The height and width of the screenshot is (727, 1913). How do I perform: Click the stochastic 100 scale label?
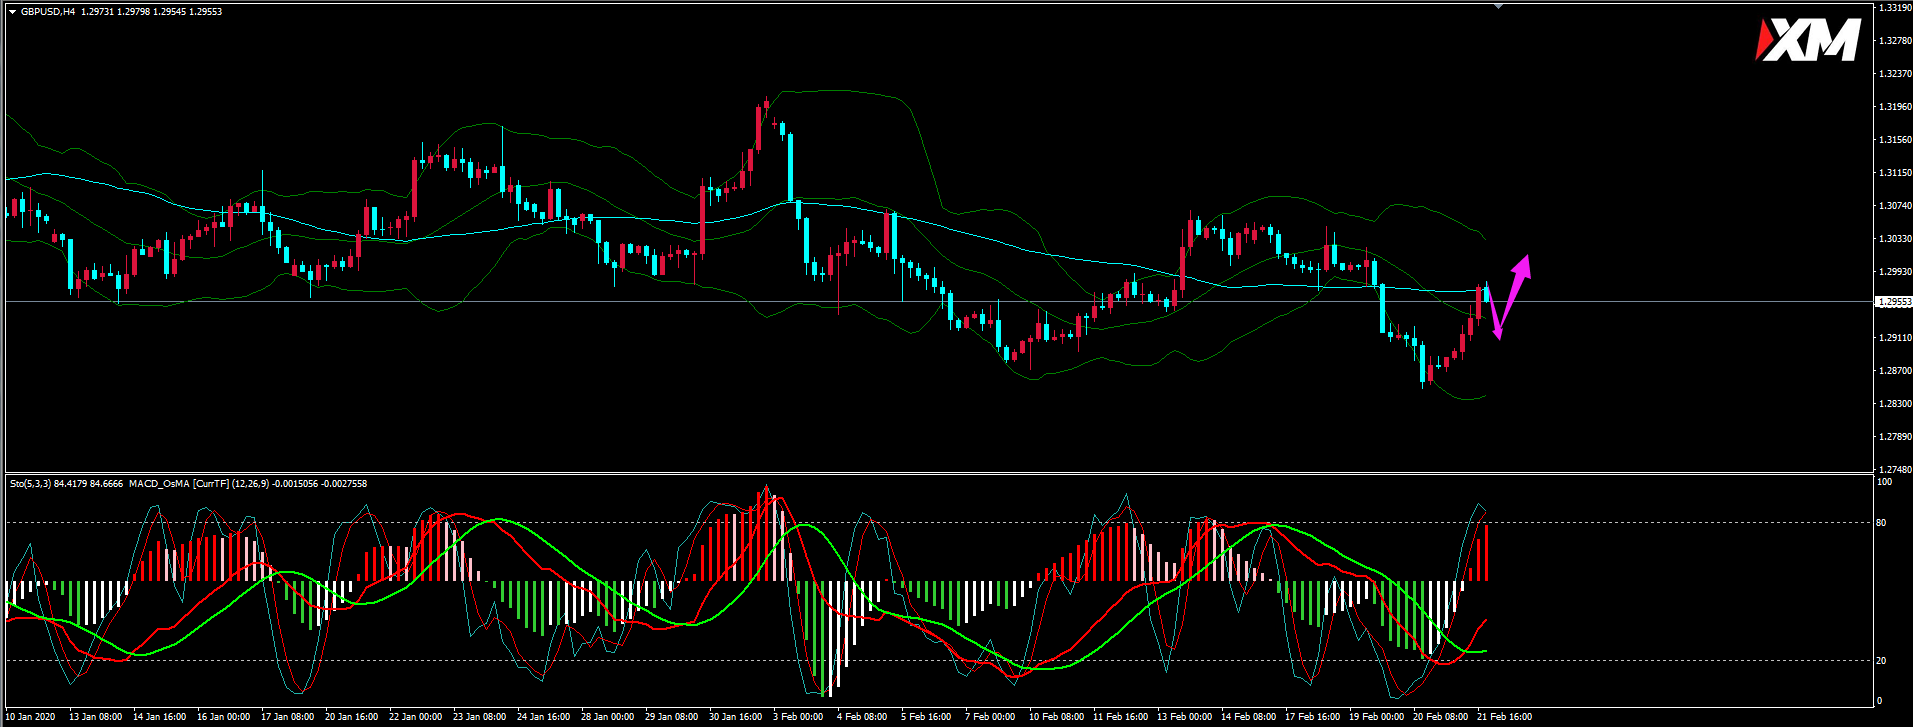1883,482
